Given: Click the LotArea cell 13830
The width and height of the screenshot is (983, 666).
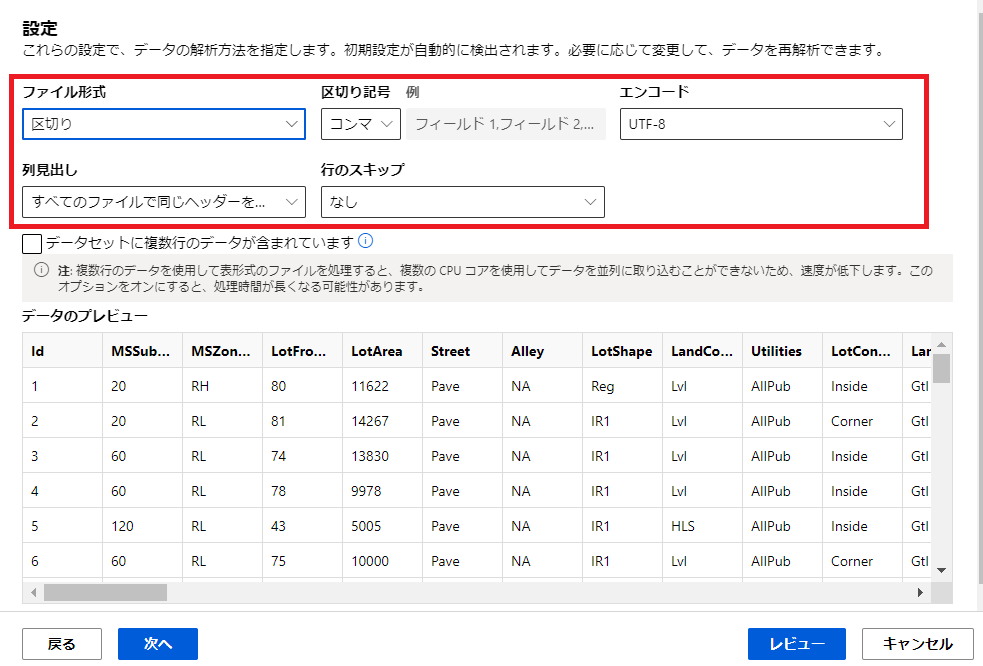Looking at the screenshot, I should [382, 456].
